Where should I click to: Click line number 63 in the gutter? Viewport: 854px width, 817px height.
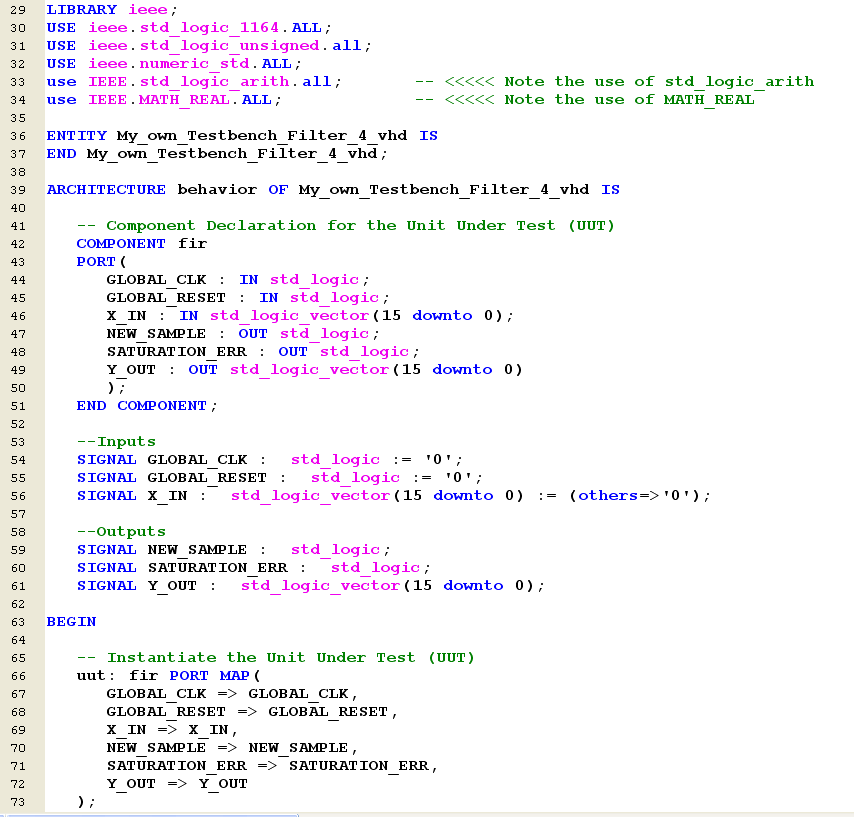click(x=18, y=622)
